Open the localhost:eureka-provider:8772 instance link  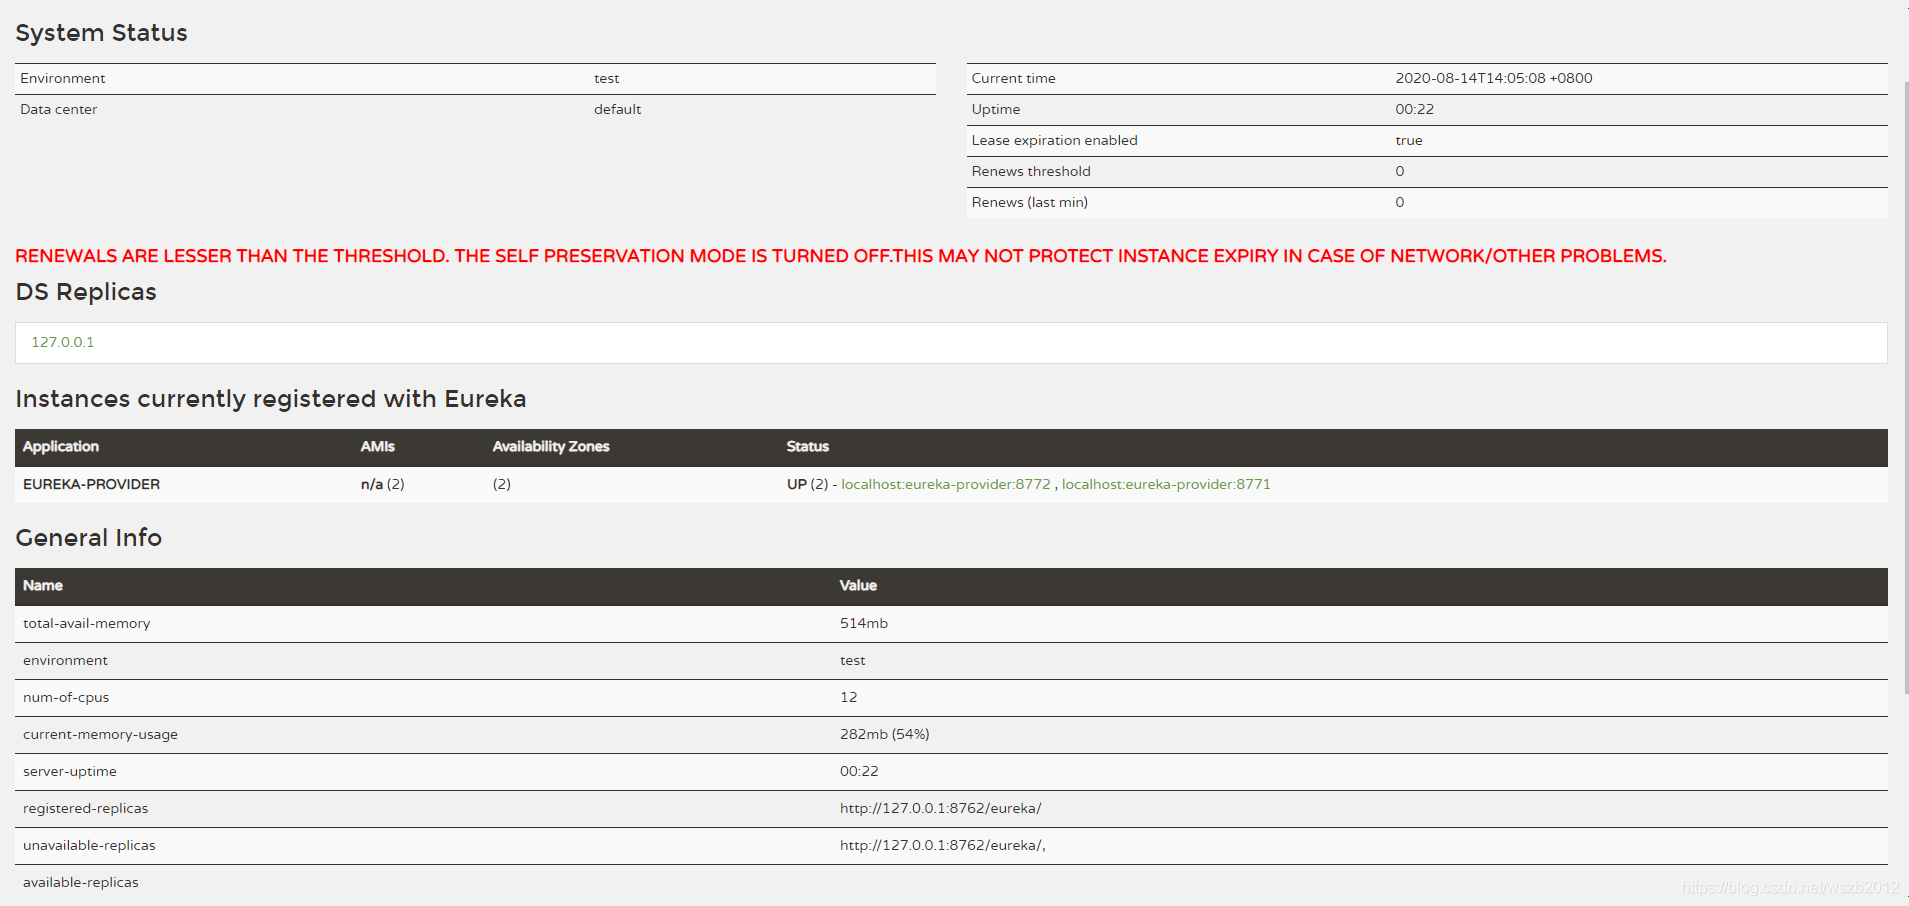(946, 484)
